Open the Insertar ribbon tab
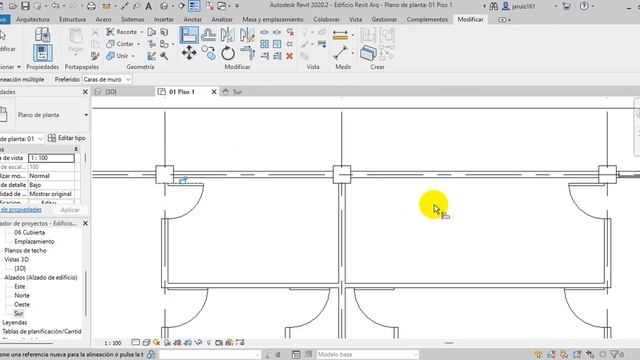Screen dimensions: 640x360 [x=164, y=19]
